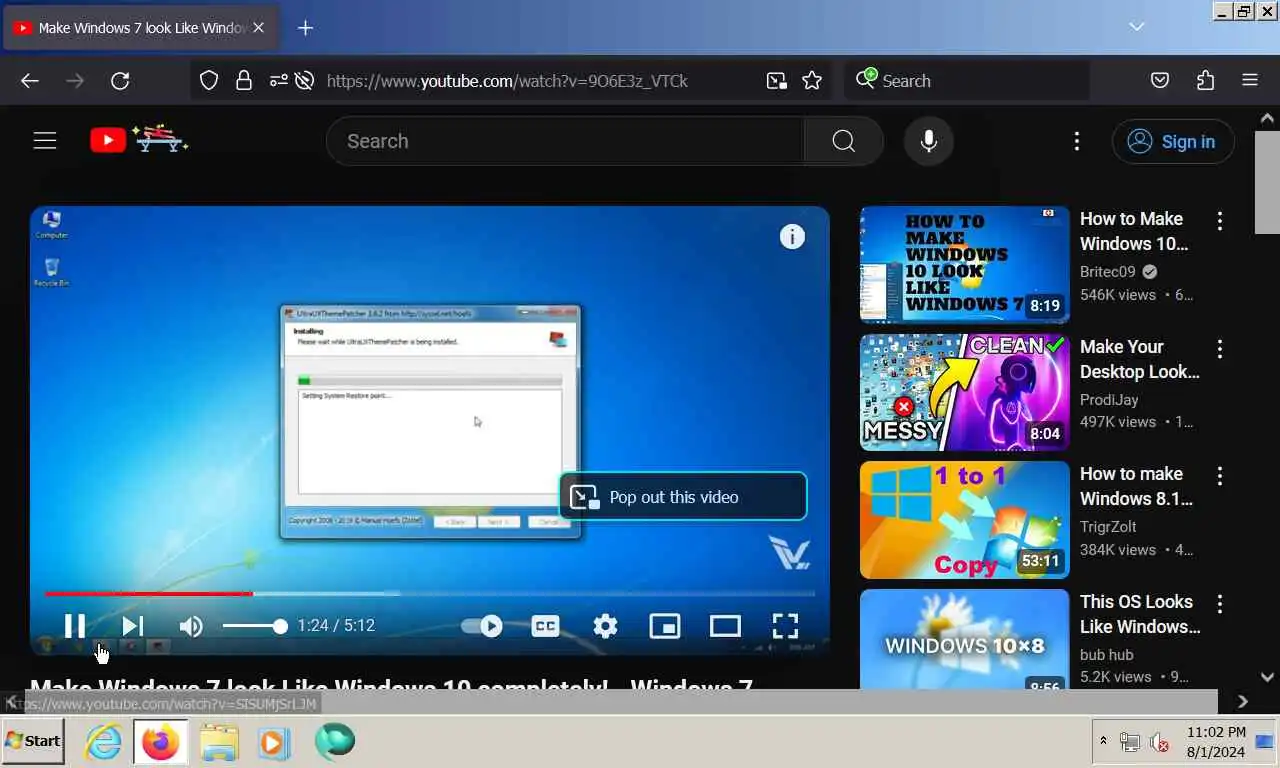
Task: Click the picture-in-picture icon in address bar
Action: click(x=776, y=81)
